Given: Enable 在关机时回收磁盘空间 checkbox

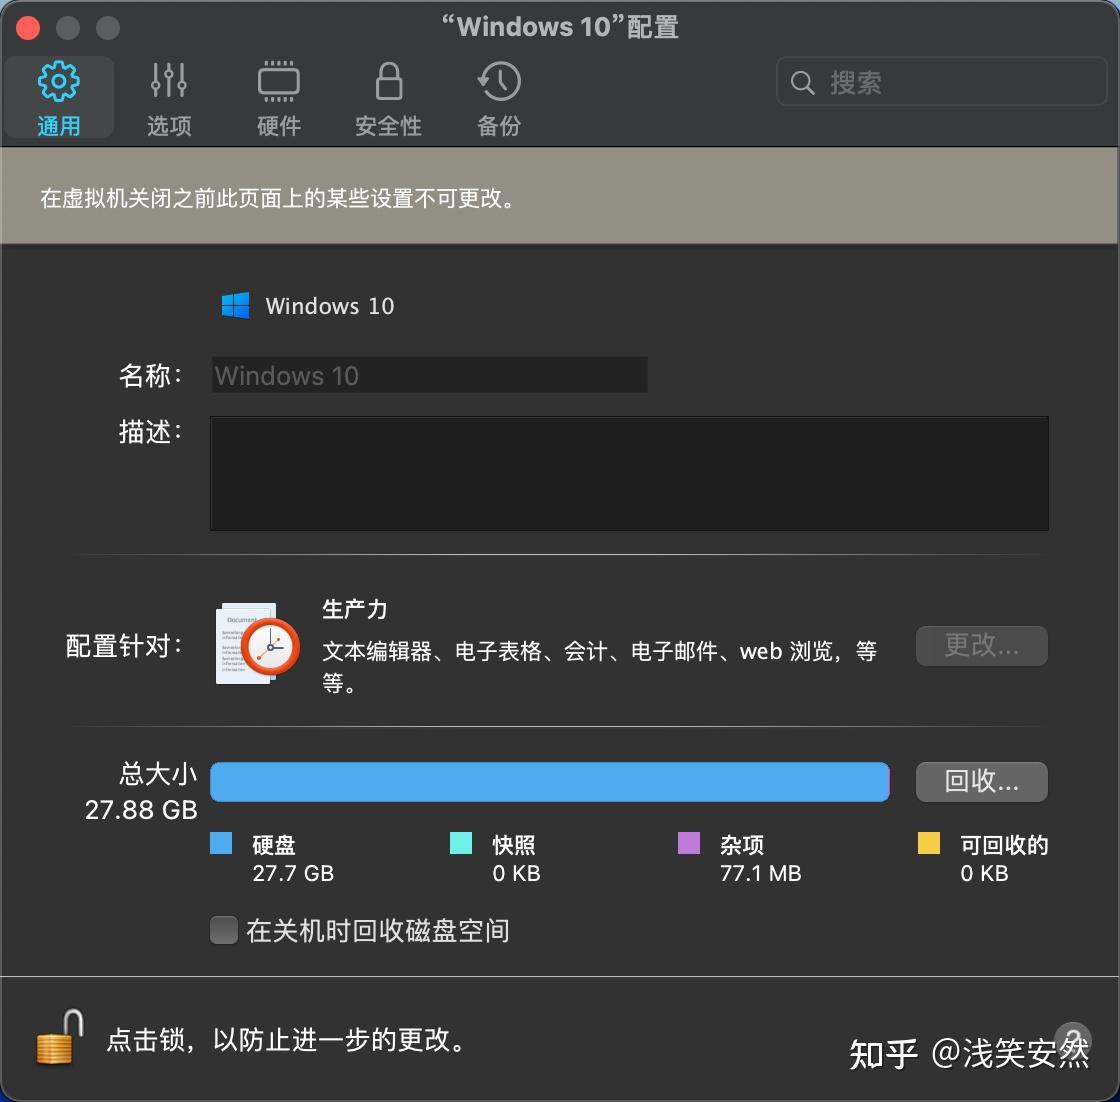Looking at the screenshot, I should point(223,930).
